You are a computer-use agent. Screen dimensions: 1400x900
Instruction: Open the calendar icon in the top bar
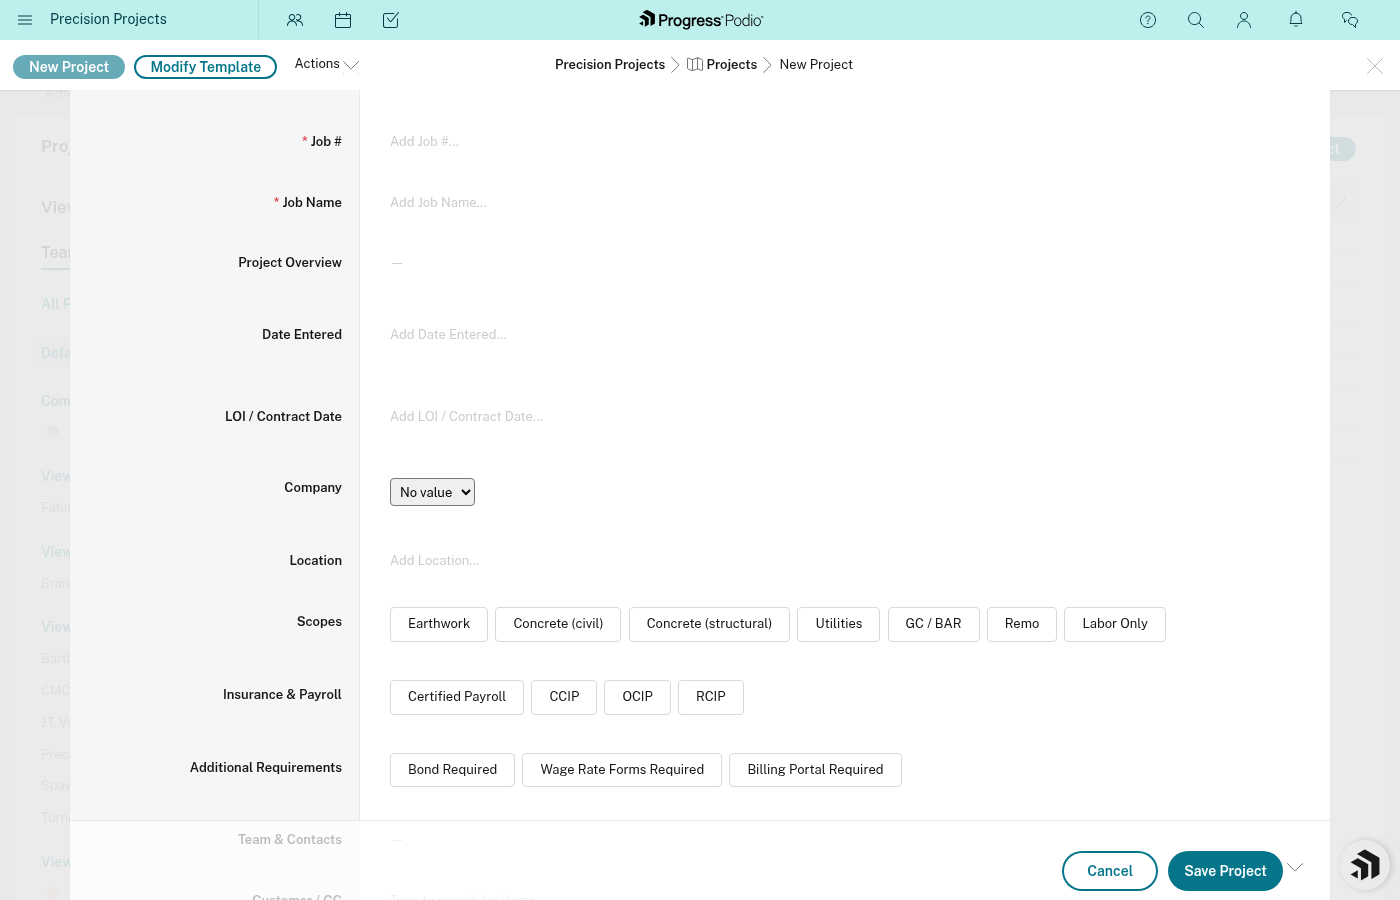343,20
